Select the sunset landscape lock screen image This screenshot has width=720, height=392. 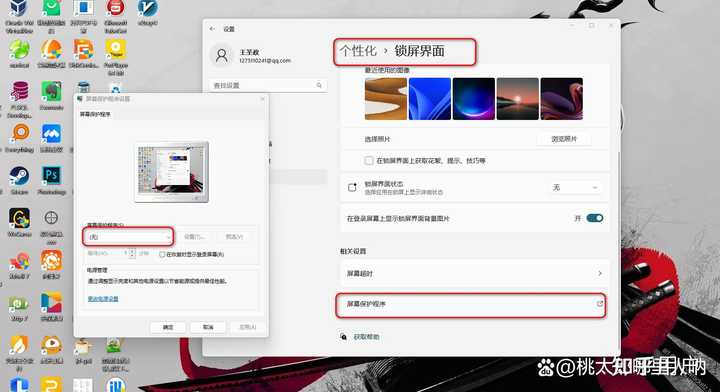[x=518, y=99]
